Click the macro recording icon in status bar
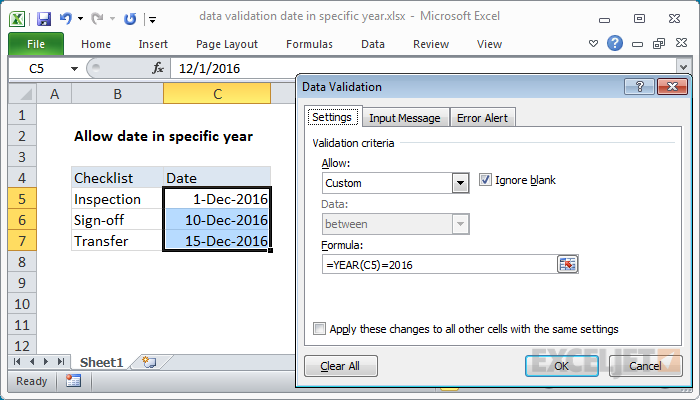 coord(73,381)
